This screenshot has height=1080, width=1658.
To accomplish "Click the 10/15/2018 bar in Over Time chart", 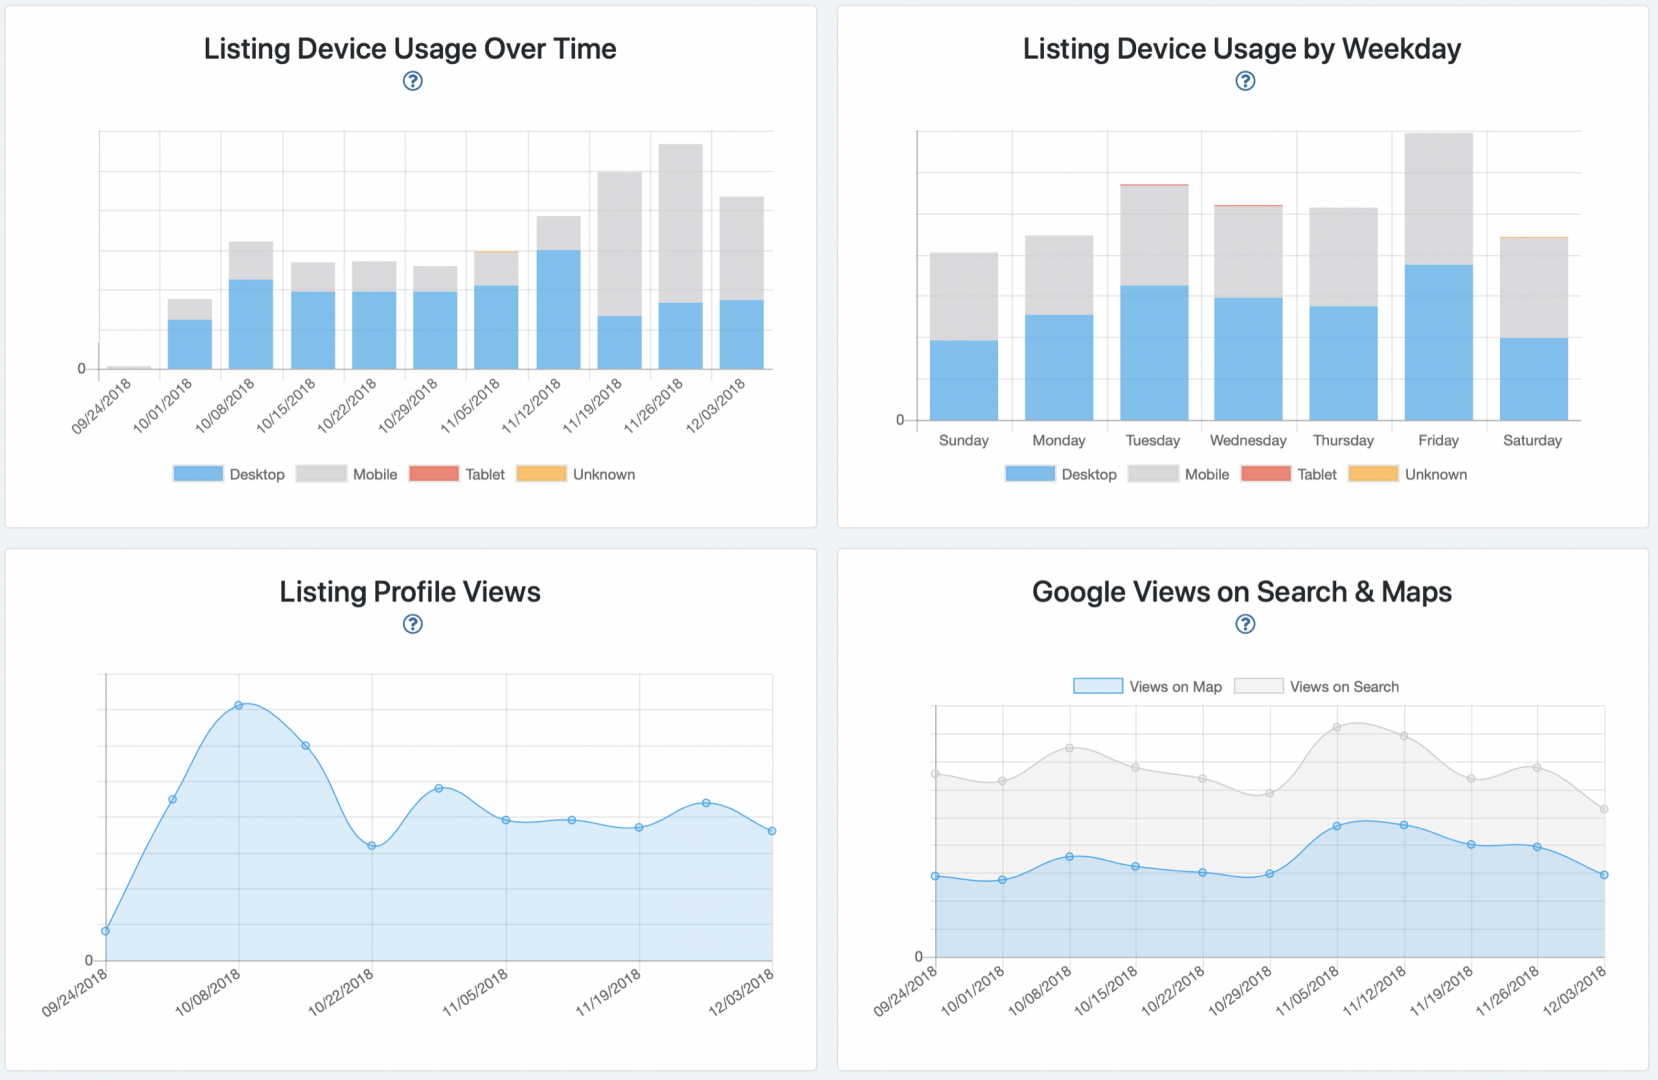I will [x=313, y=316].
